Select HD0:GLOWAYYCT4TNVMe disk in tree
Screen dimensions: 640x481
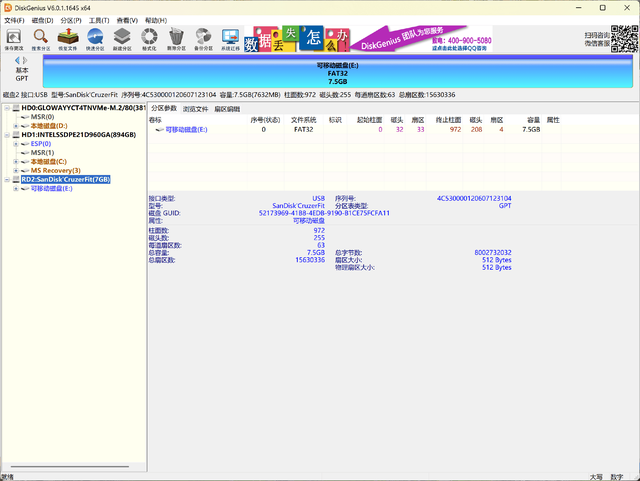[x=84, y=108]
